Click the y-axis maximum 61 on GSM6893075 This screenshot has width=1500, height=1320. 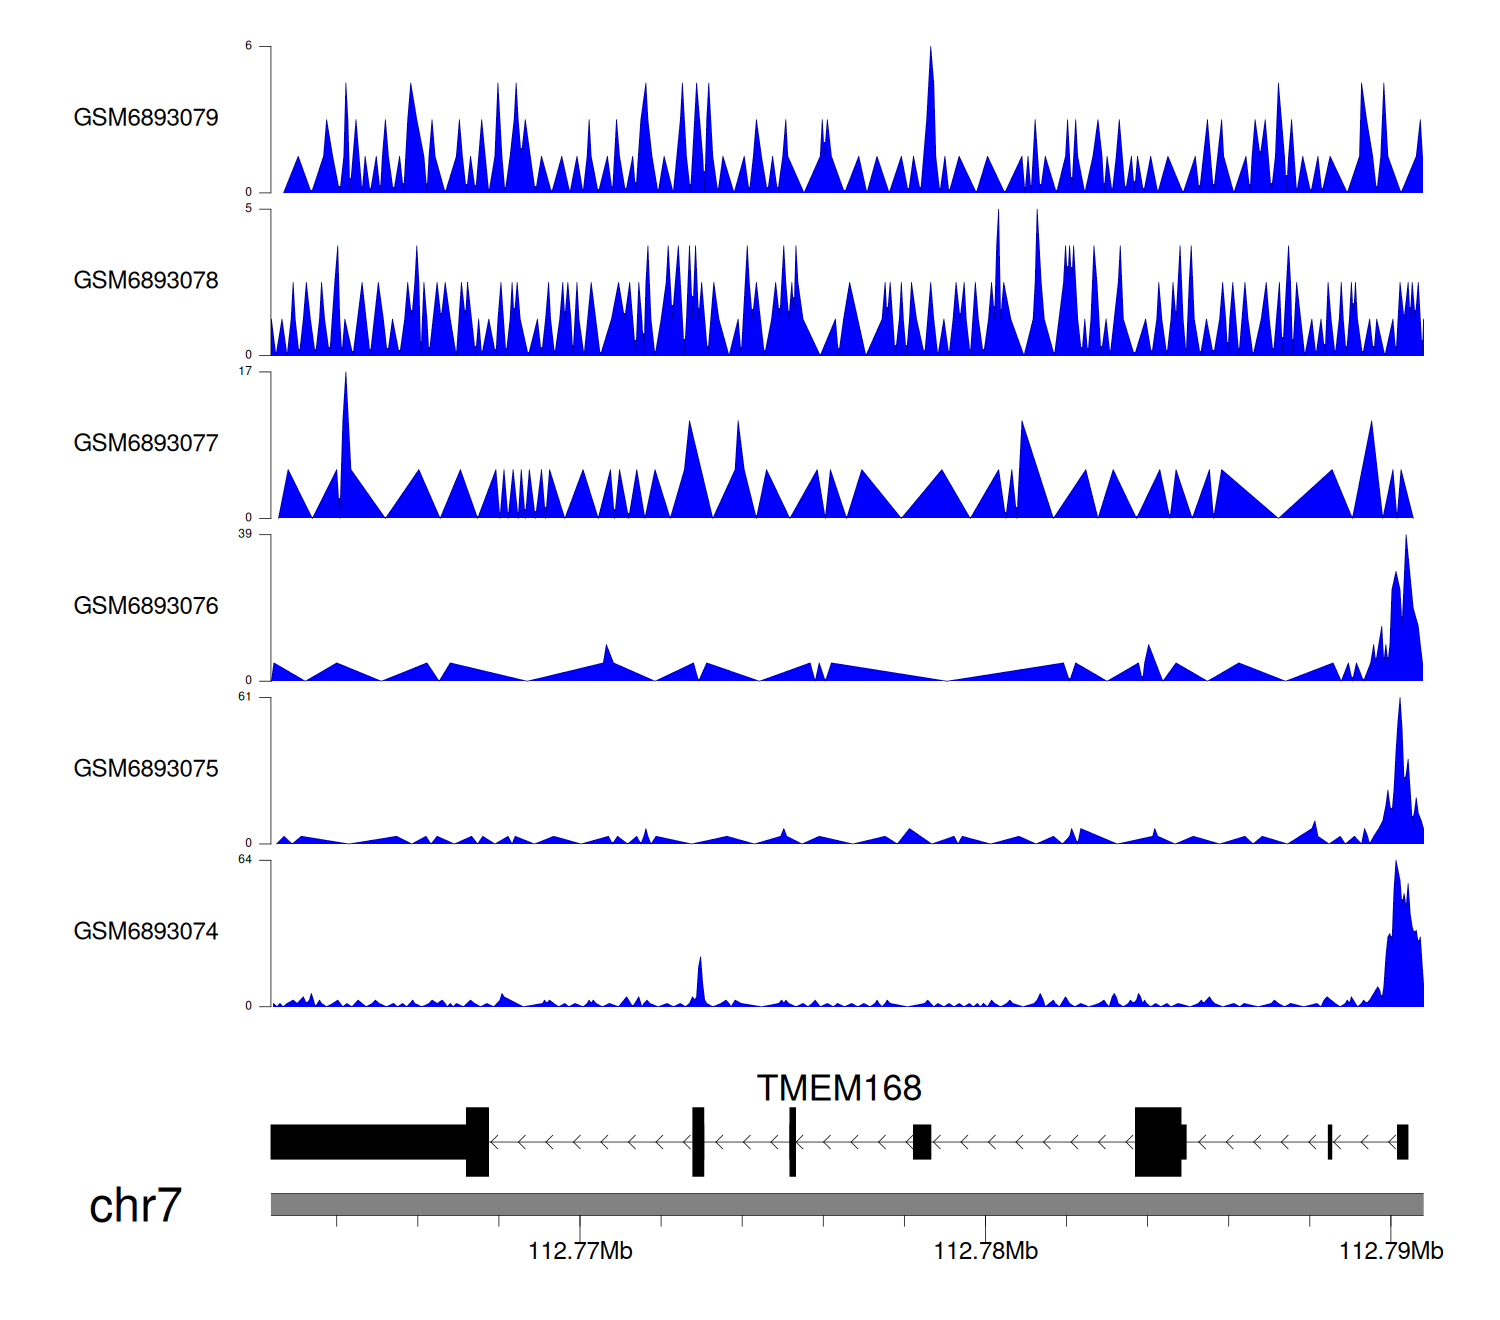(x=244, y=697)
